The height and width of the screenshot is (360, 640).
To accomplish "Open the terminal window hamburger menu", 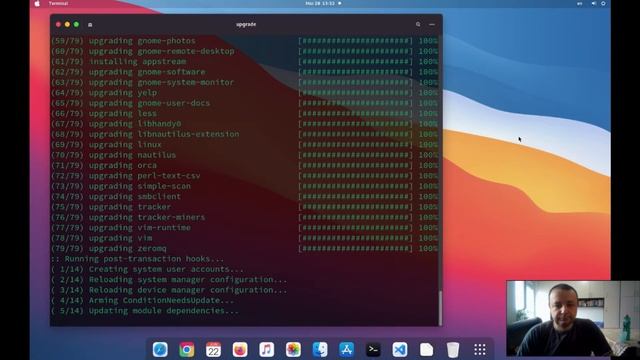I will click(x=432, y=24).
